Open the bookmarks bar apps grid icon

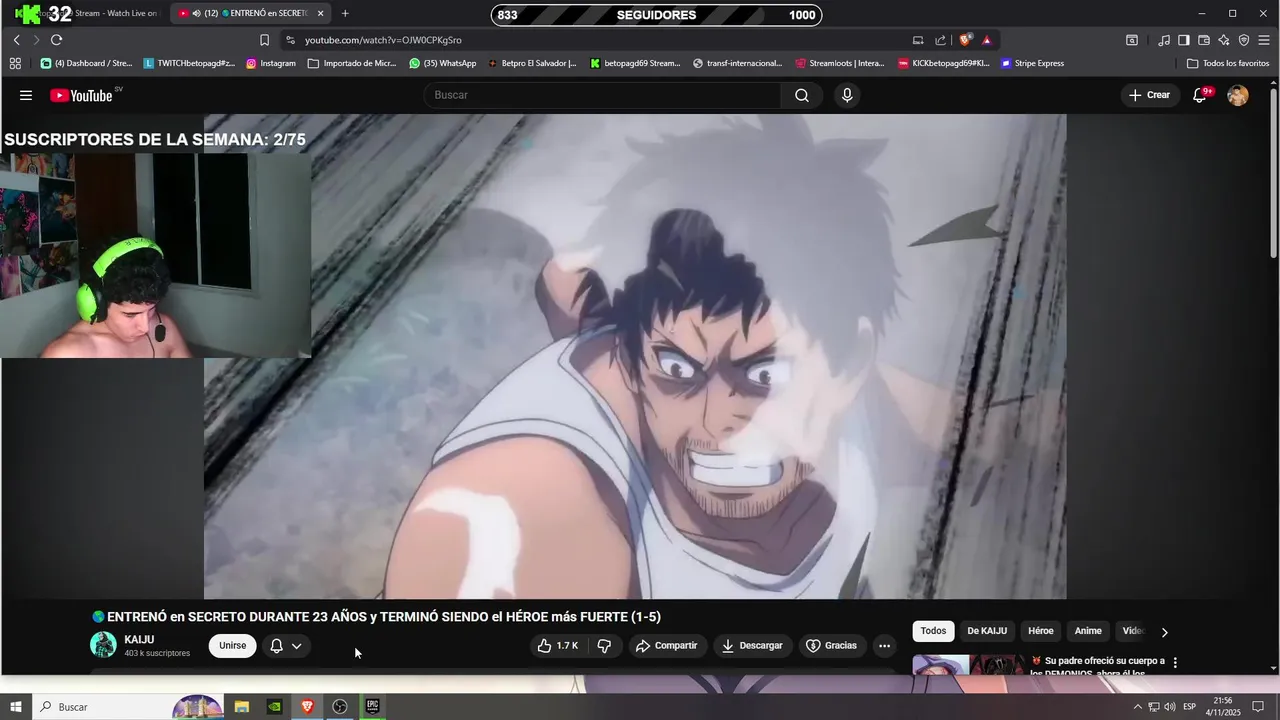[x=15, y=63]
